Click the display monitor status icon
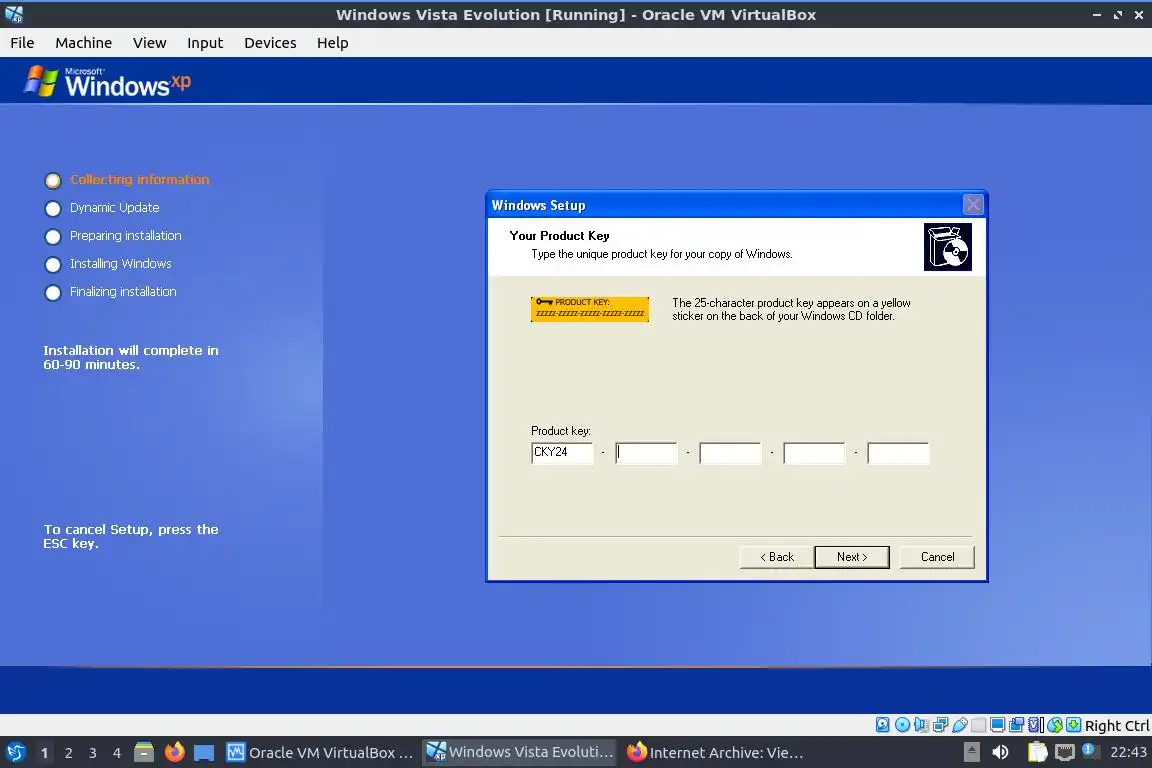Screen dimensions: 1152x768 point(998,725)
